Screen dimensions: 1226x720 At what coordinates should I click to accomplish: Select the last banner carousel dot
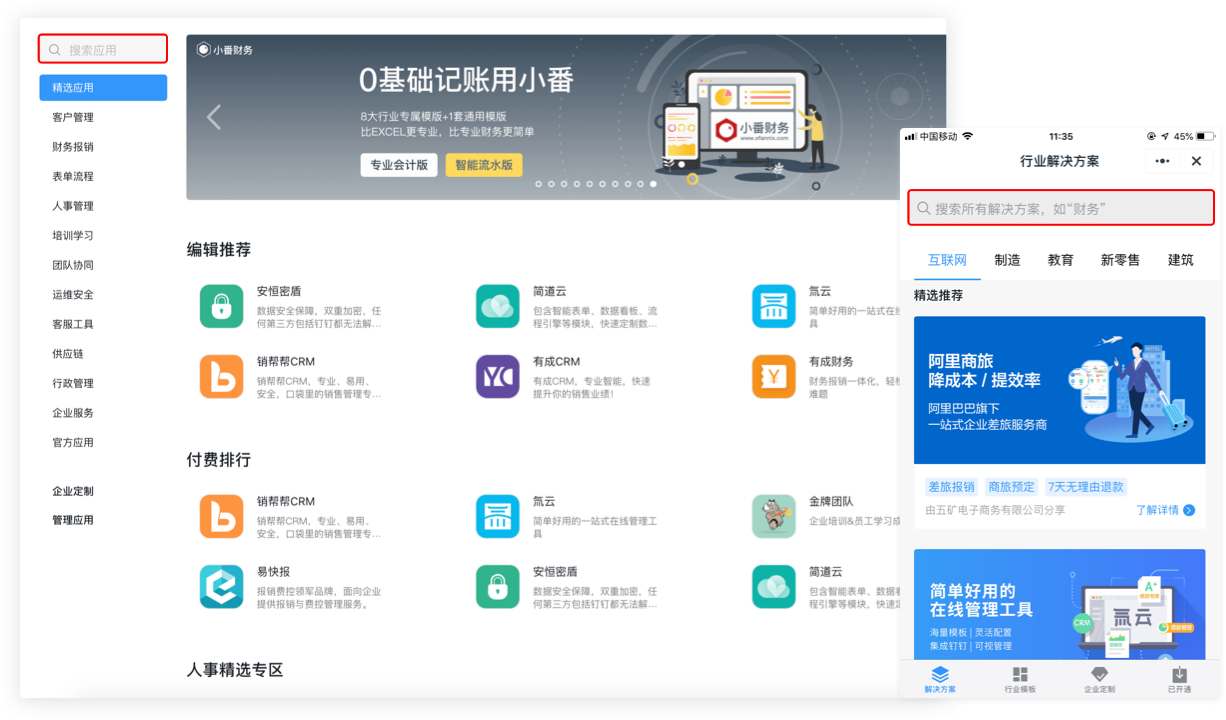point(653,184)
